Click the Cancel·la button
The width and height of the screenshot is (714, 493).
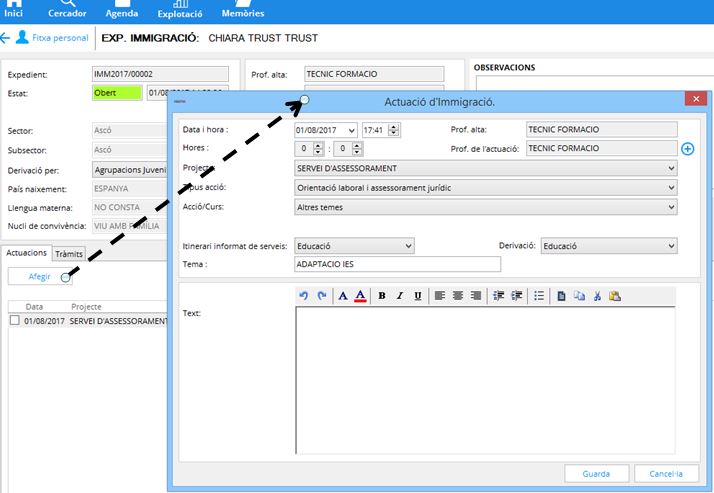click(666, 473)
